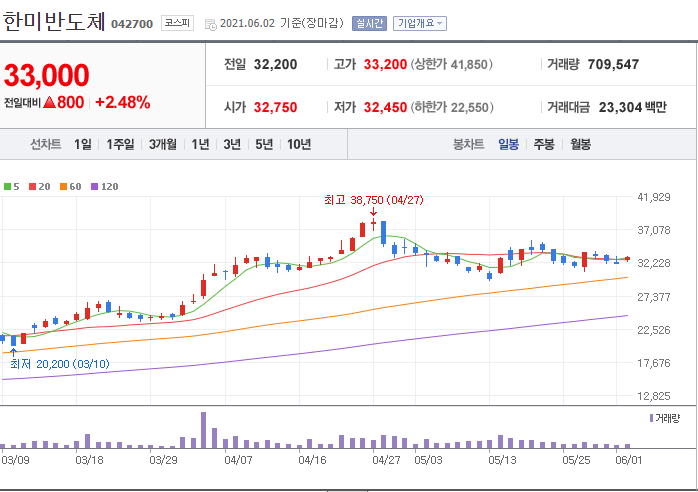
Task: Click the 상한가 41,850 text
Action: click(x=451, y=65)
